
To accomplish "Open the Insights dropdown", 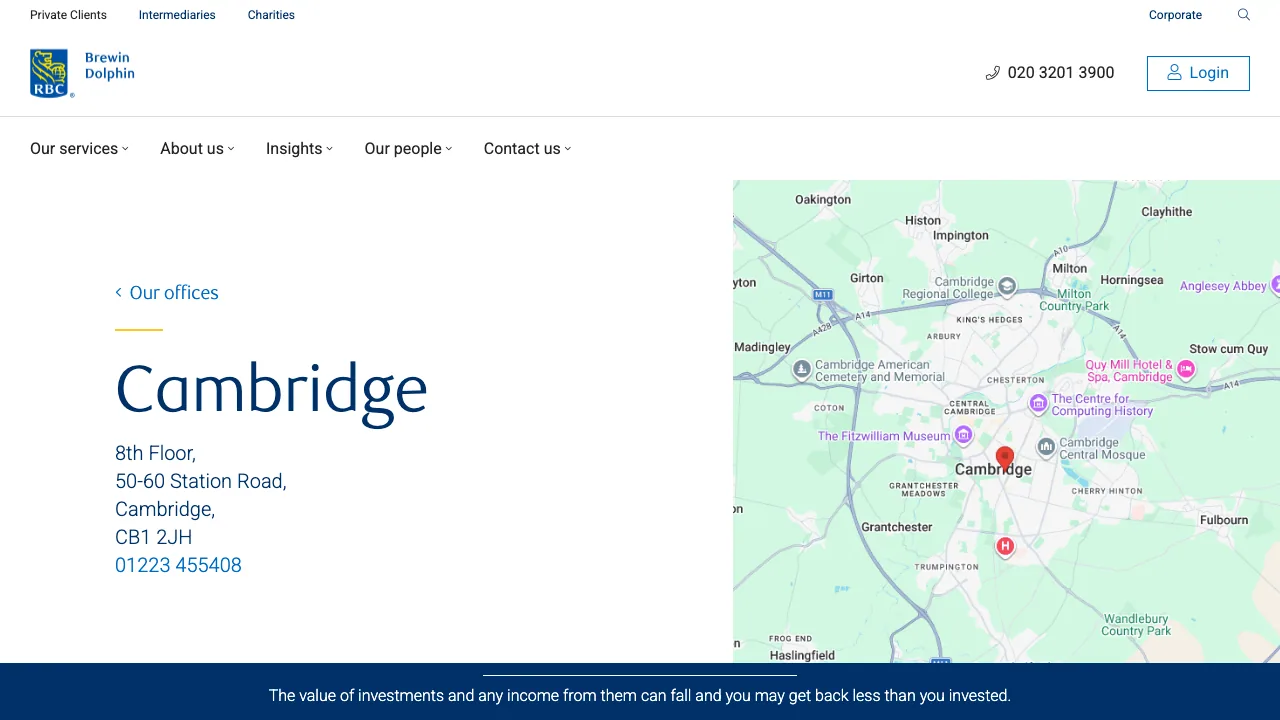I will click(298, 148).
